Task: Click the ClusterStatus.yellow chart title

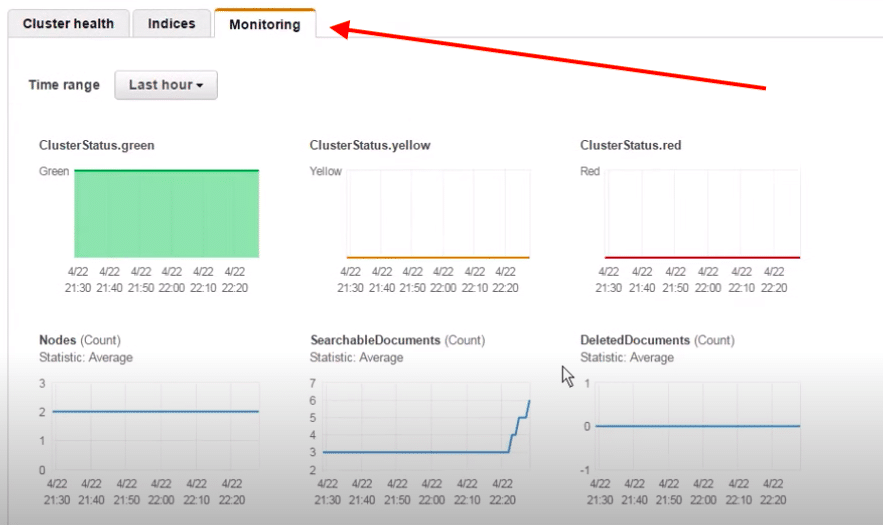Action: point(370,145)
